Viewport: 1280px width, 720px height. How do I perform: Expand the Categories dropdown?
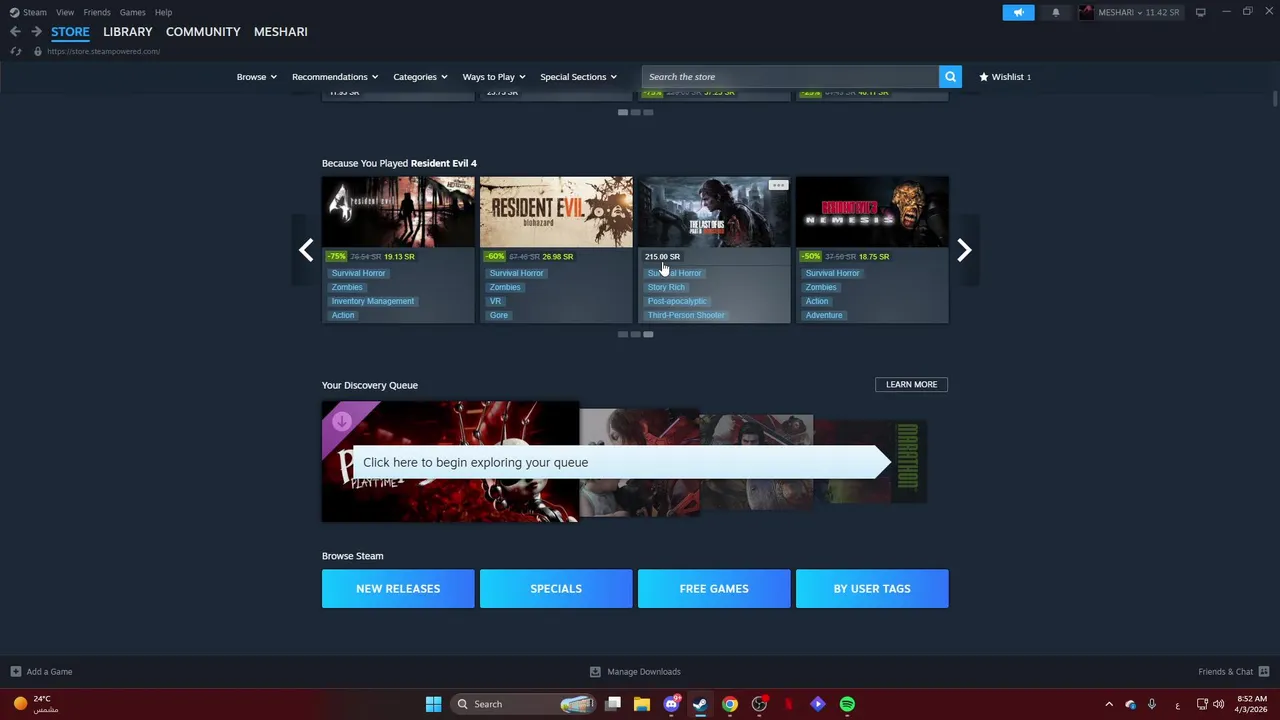click(x=420, y=77)
